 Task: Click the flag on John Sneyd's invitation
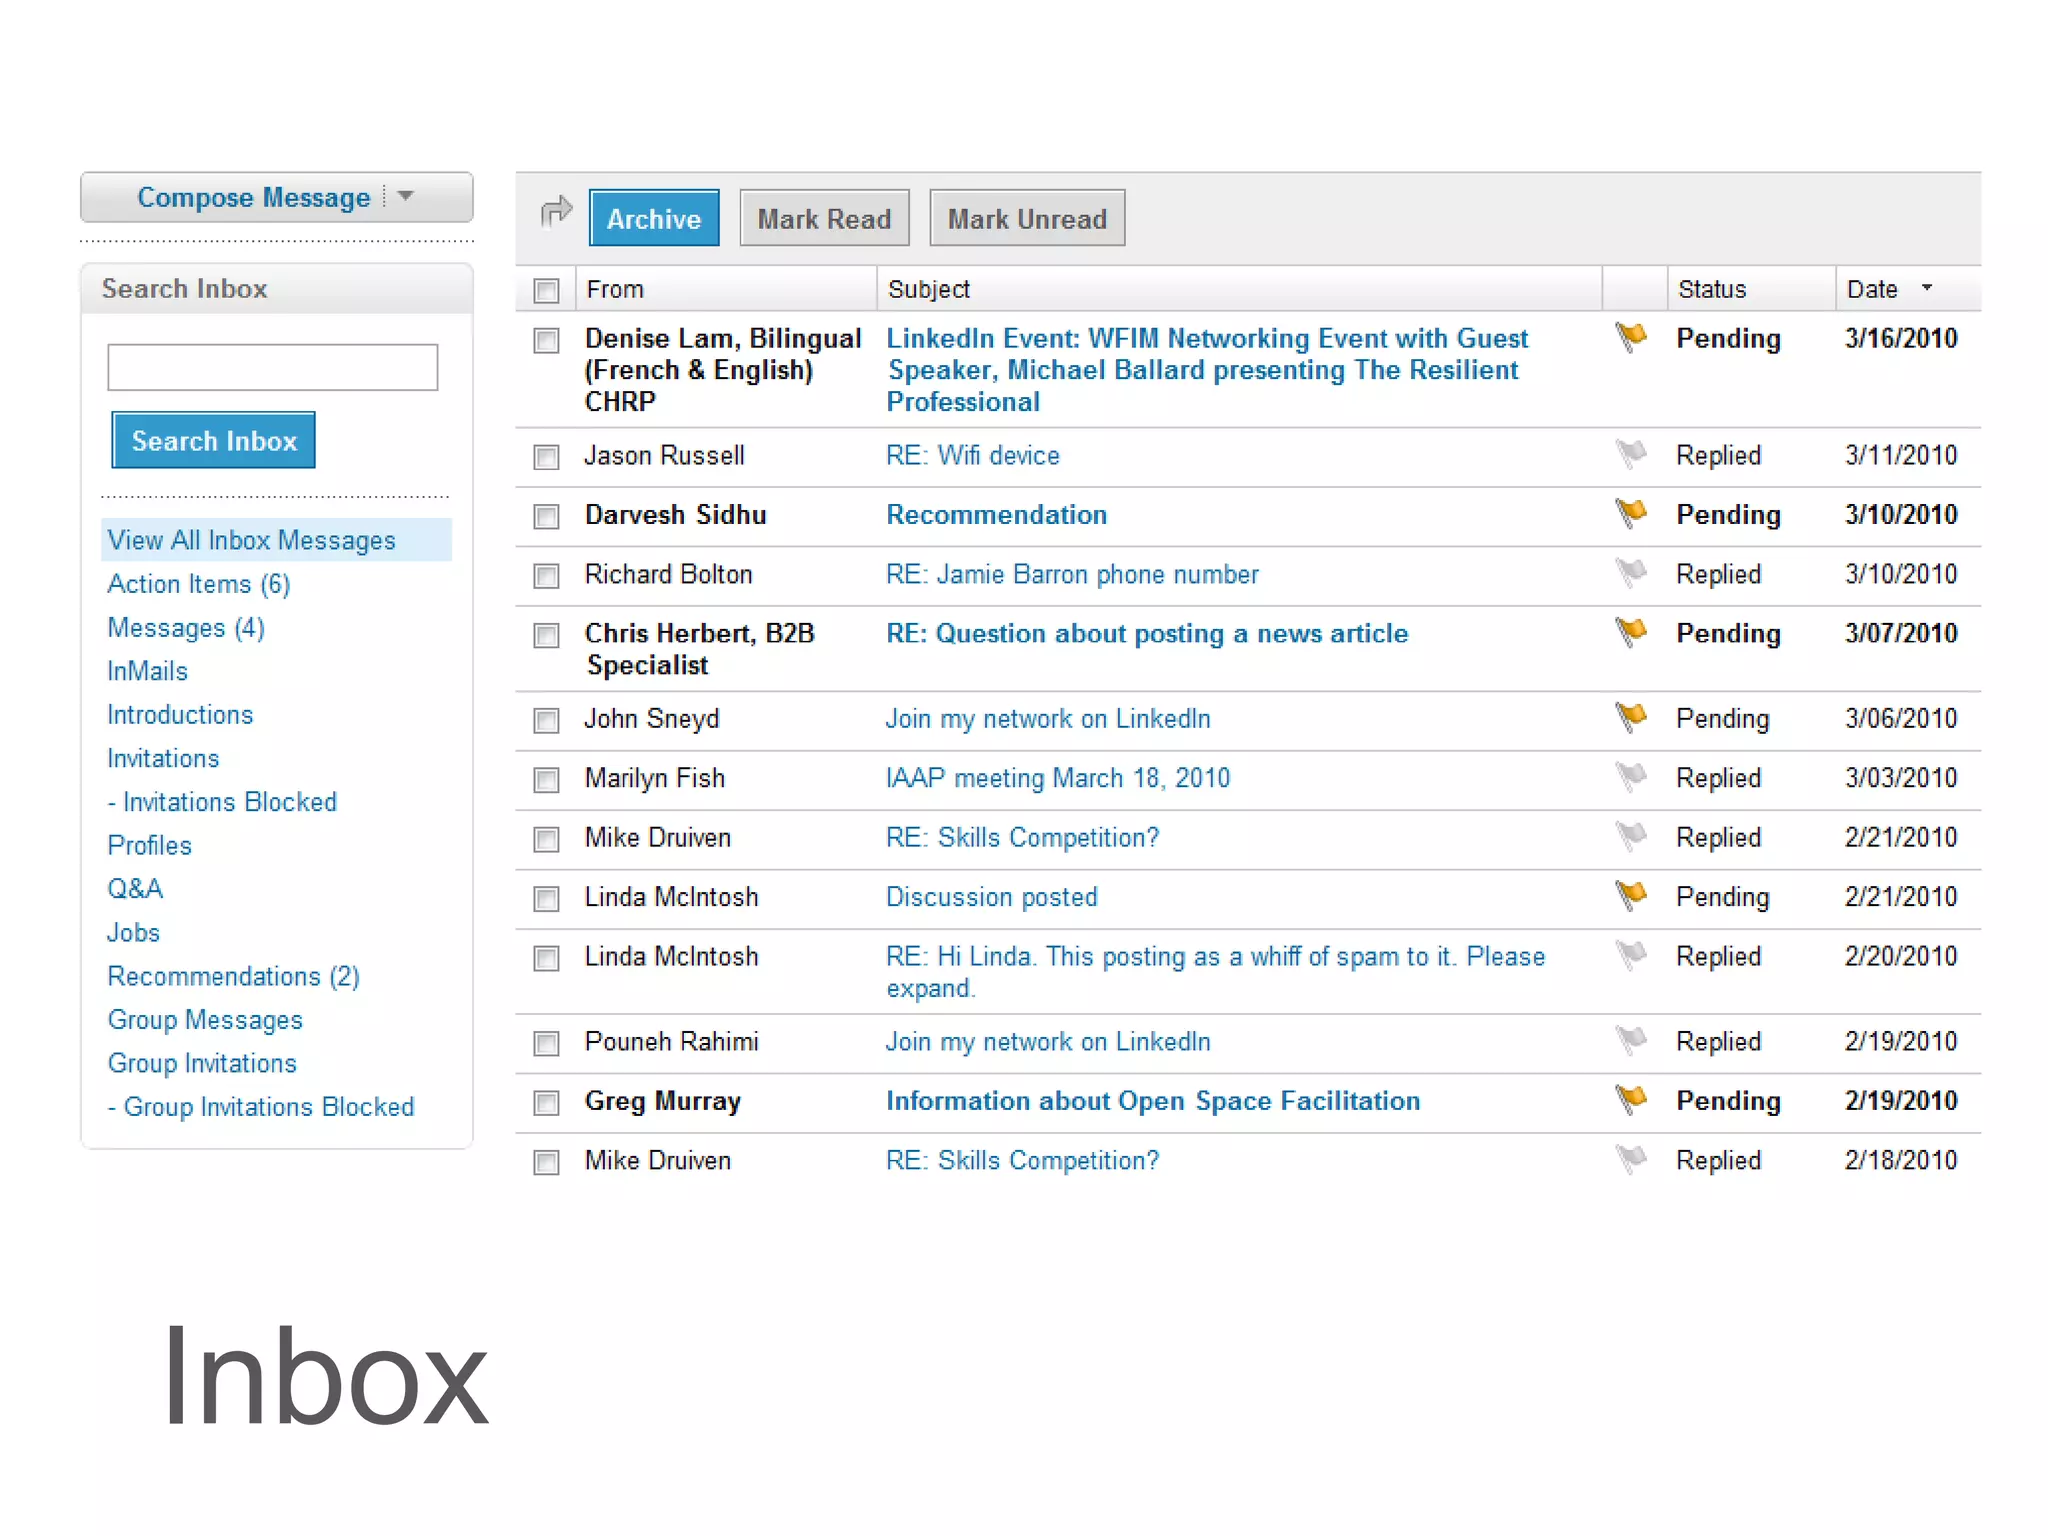pyautogui.click(x=1631, y=717)
